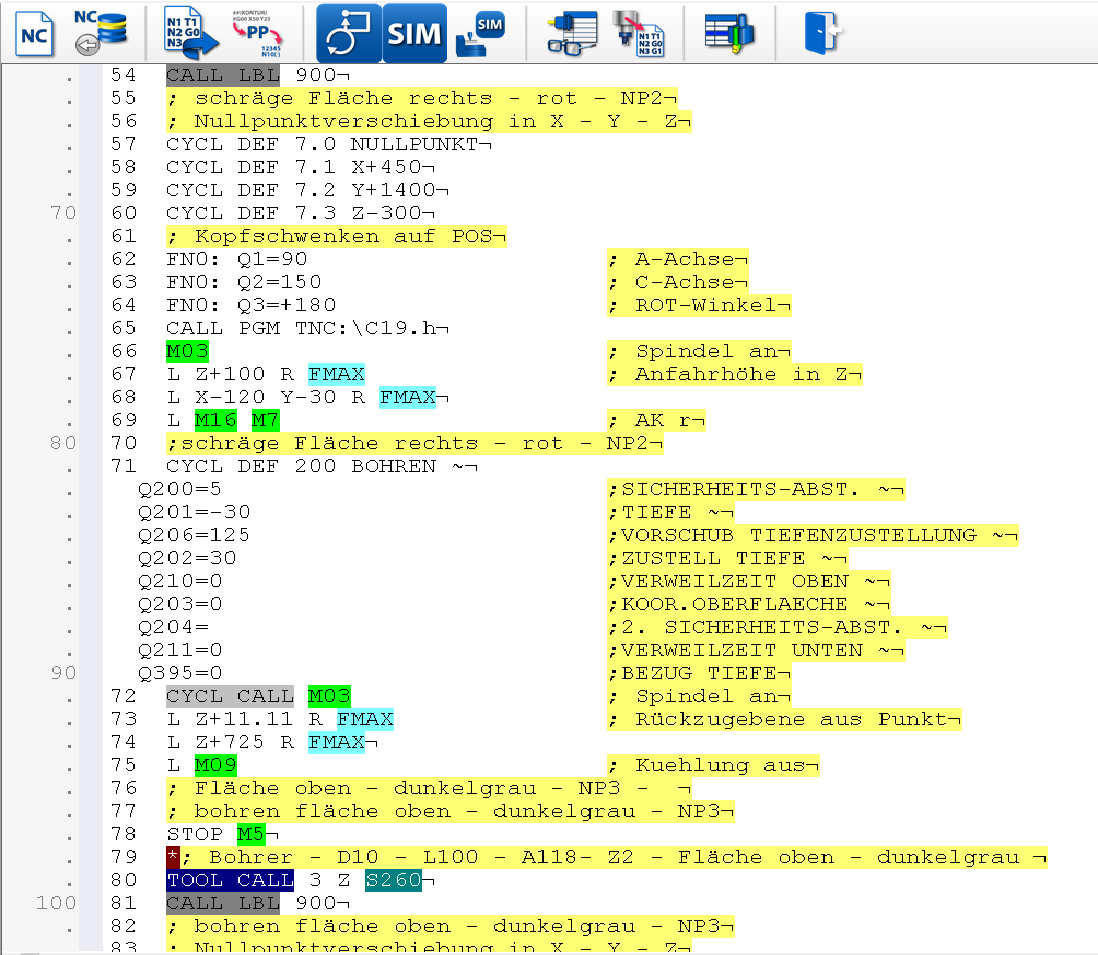1098x955 pixels.
Task: Select CALL PGM TNC:\C19.h line
Action: 307,328
